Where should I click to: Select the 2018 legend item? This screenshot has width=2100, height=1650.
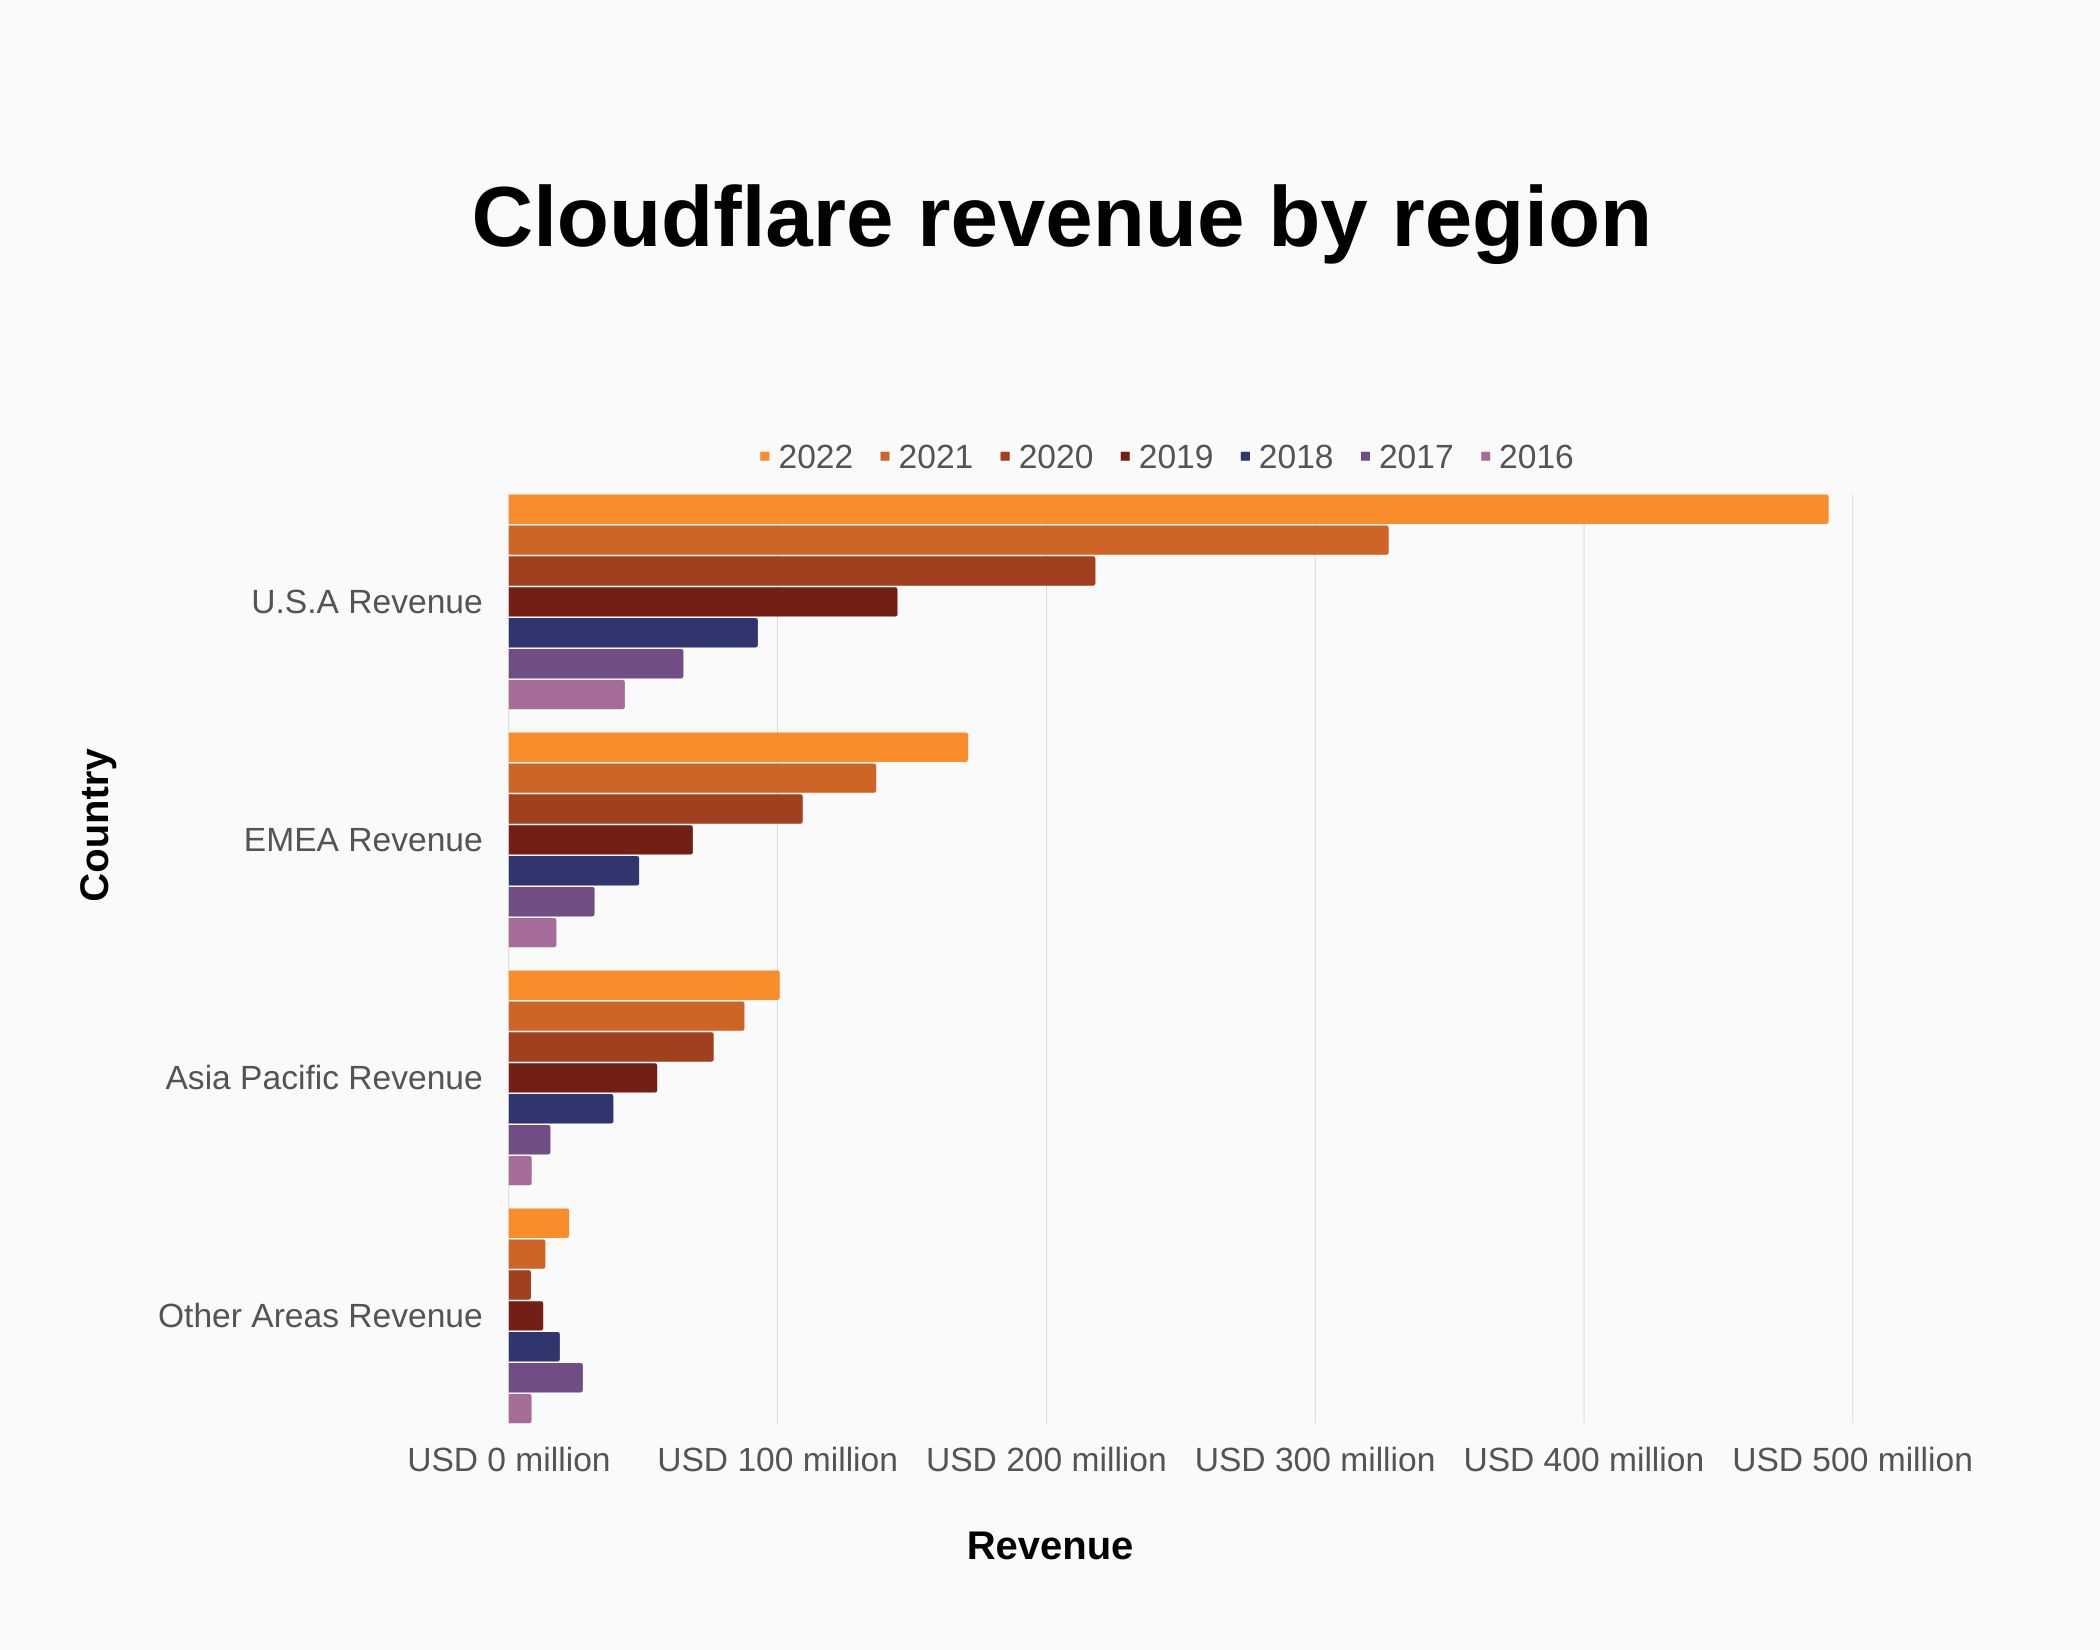(x=1294, y=457)
